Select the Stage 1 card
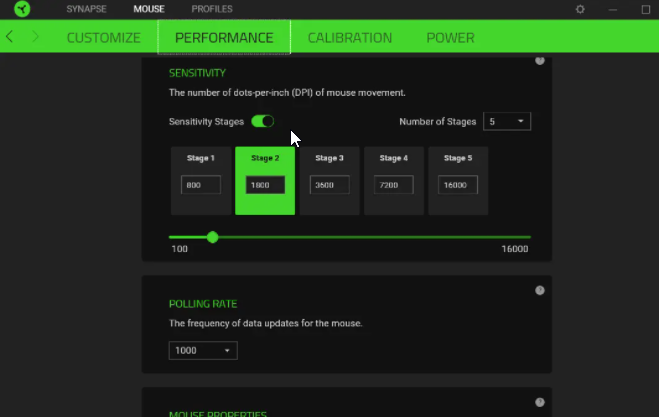Viewport: 659px width, 417px height. pyautogui.click(x=201, y=181)
